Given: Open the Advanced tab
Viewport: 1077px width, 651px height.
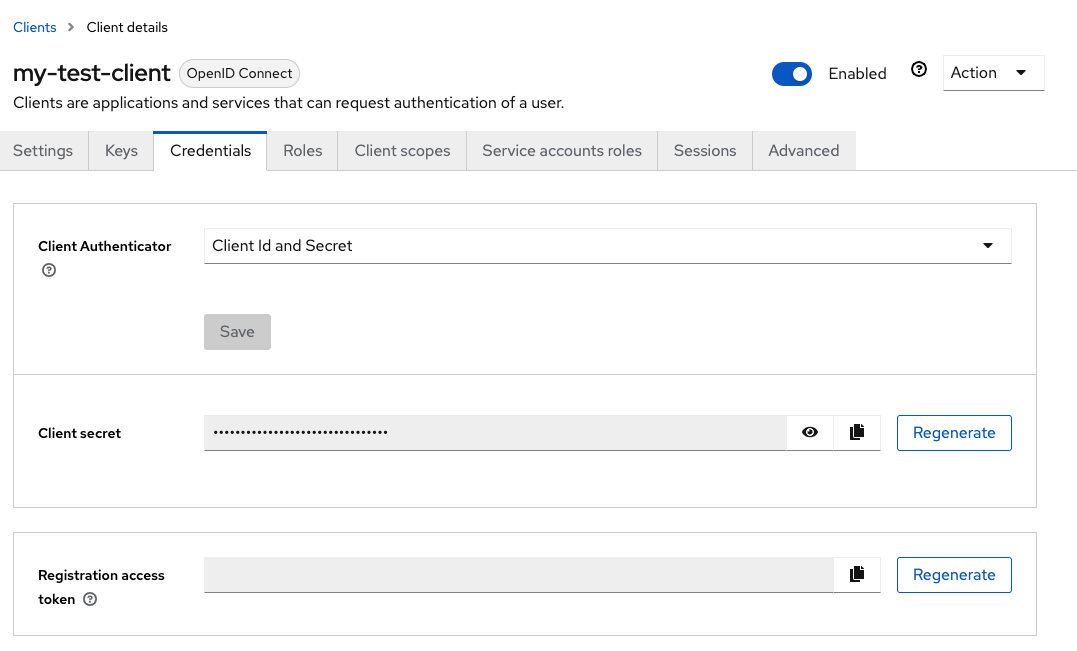Looking at the screenshot, I should click(x=804, y=150).
